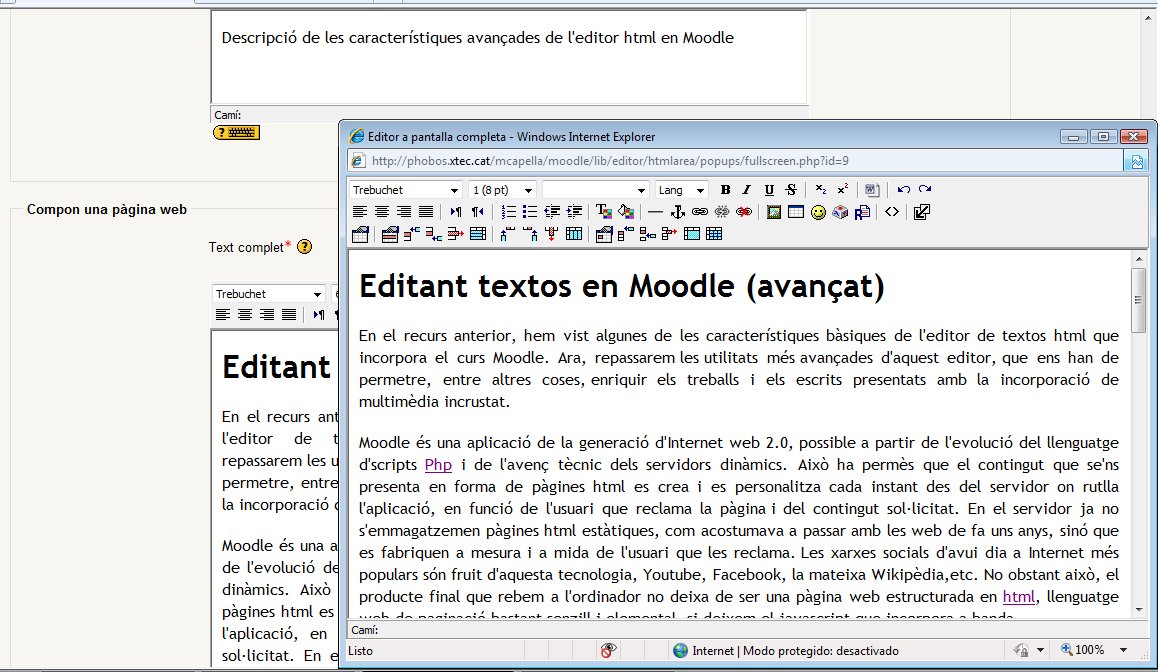
Task: Click the popup blocker status icon
Action: point(608,651)
